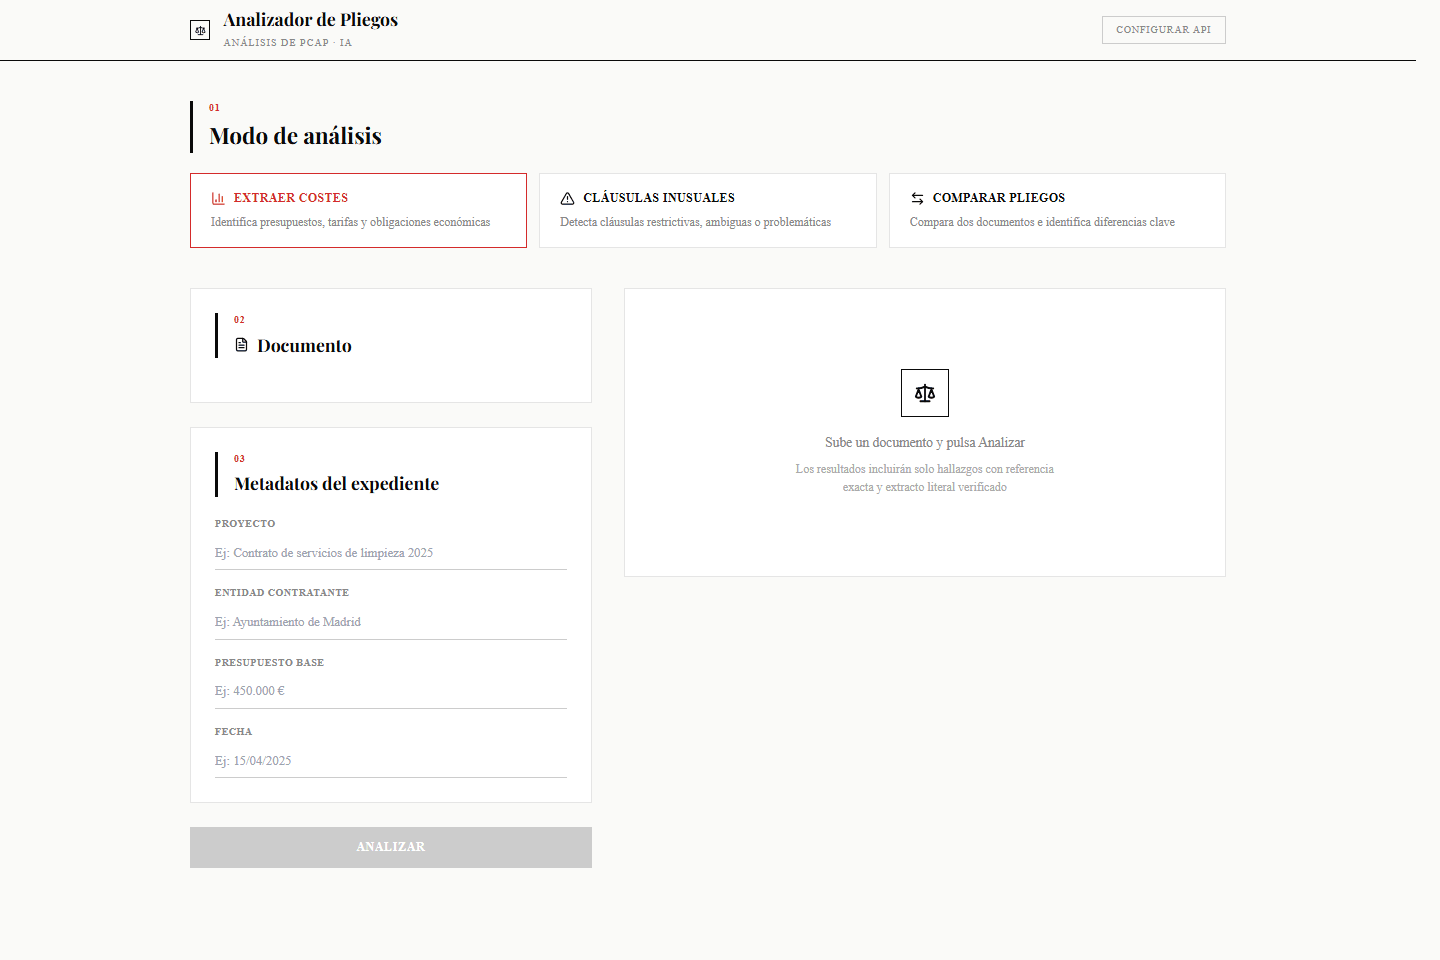Viewport: 1440px width, 960px height.
Task: Select the Cláusulas Inusuales analysis mode
Action: point(708,210)
